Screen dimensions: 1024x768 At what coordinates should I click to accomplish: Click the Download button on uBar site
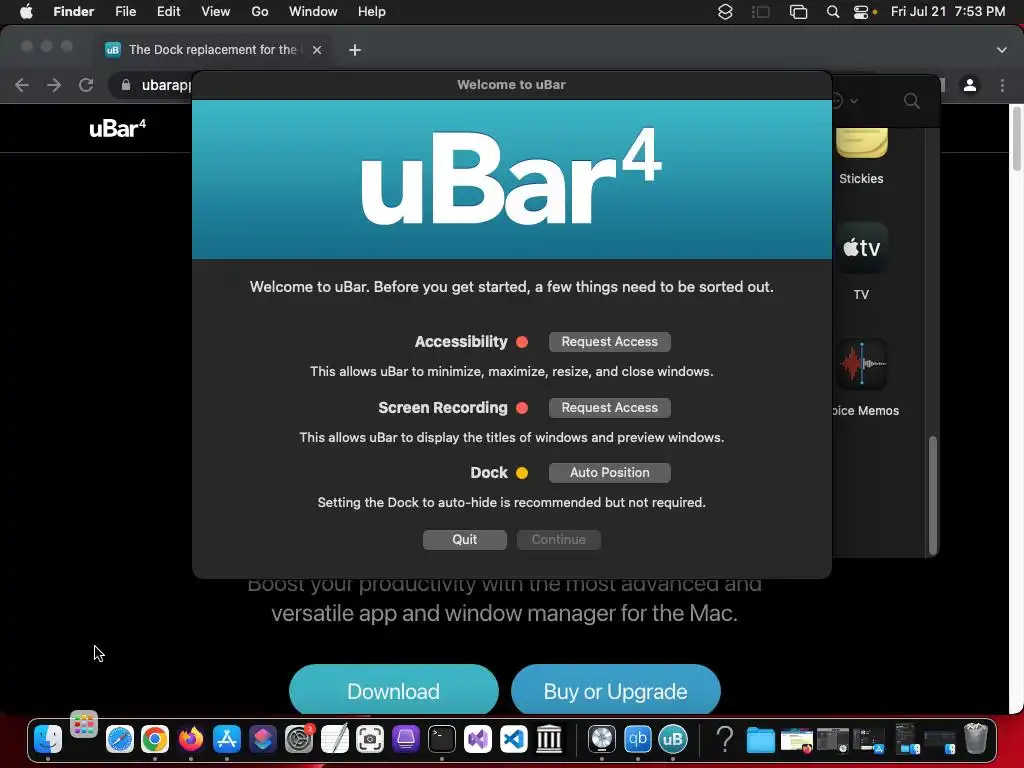394,691
